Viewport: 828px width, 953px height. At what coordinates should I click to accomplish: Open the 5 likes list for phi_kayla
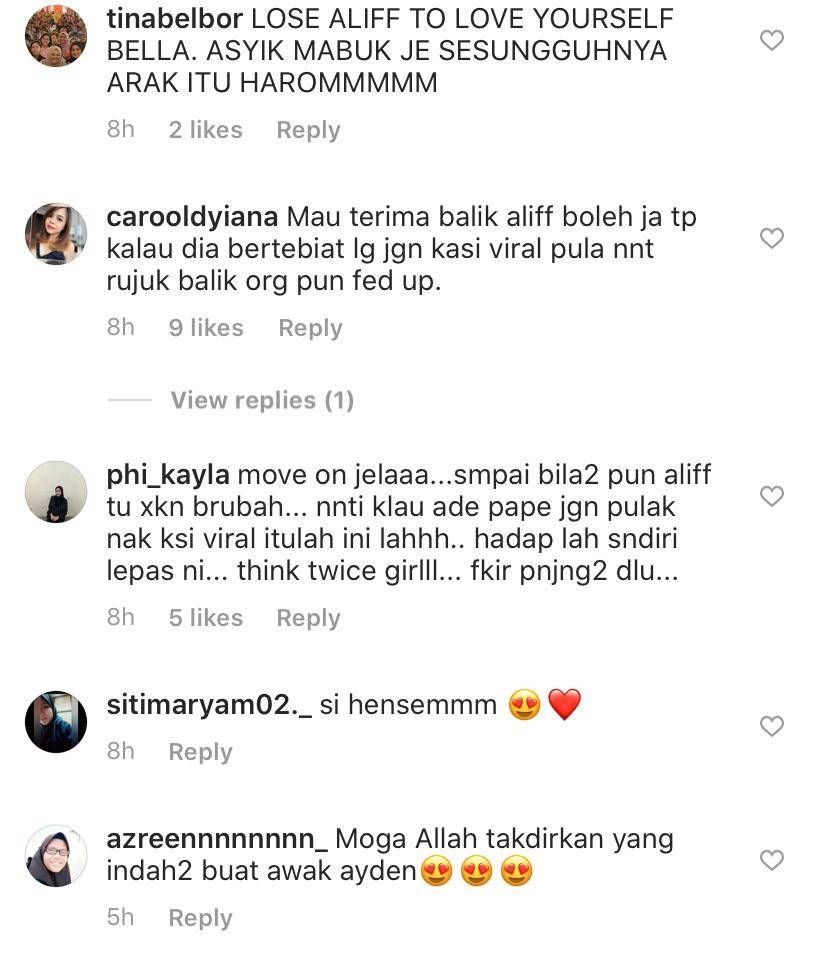click(x=205, y=618)
